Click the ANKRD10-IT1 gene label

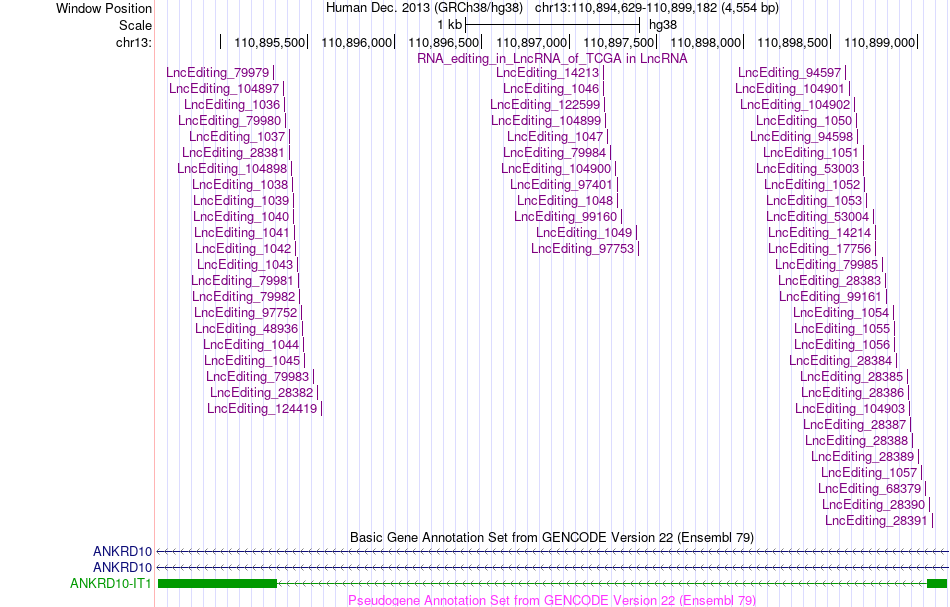tap(110, 583)
